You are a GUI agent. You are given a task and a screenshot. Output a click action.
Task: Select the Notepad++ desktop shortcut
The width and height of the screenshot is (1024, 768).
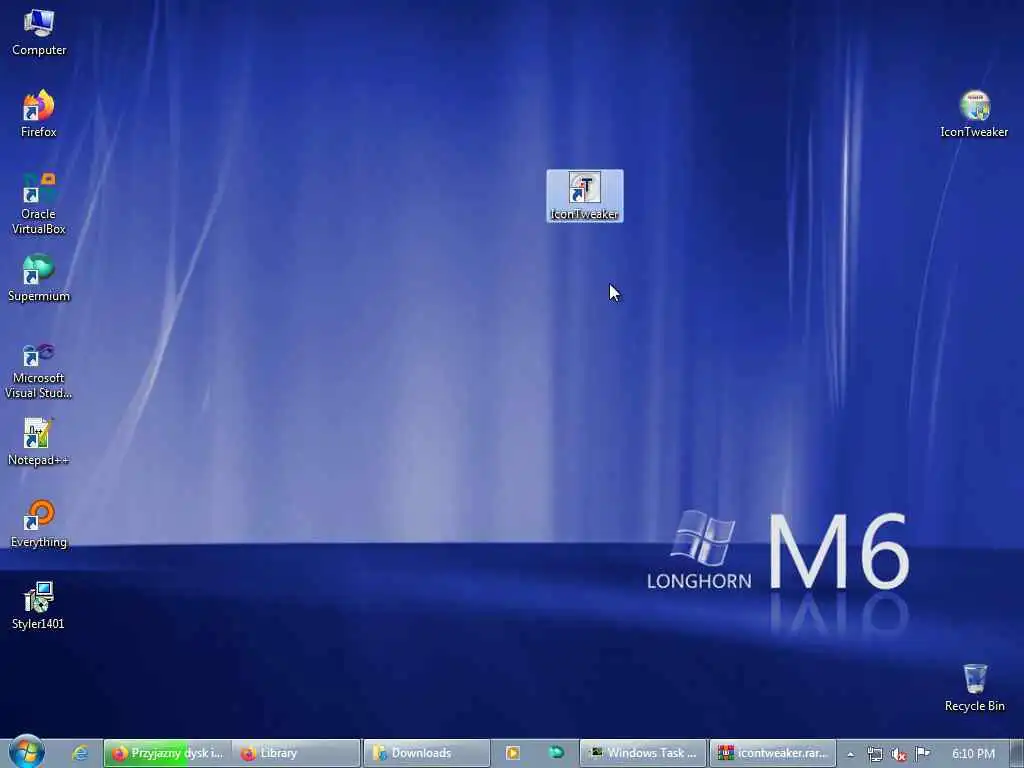(x=39, y=442)
